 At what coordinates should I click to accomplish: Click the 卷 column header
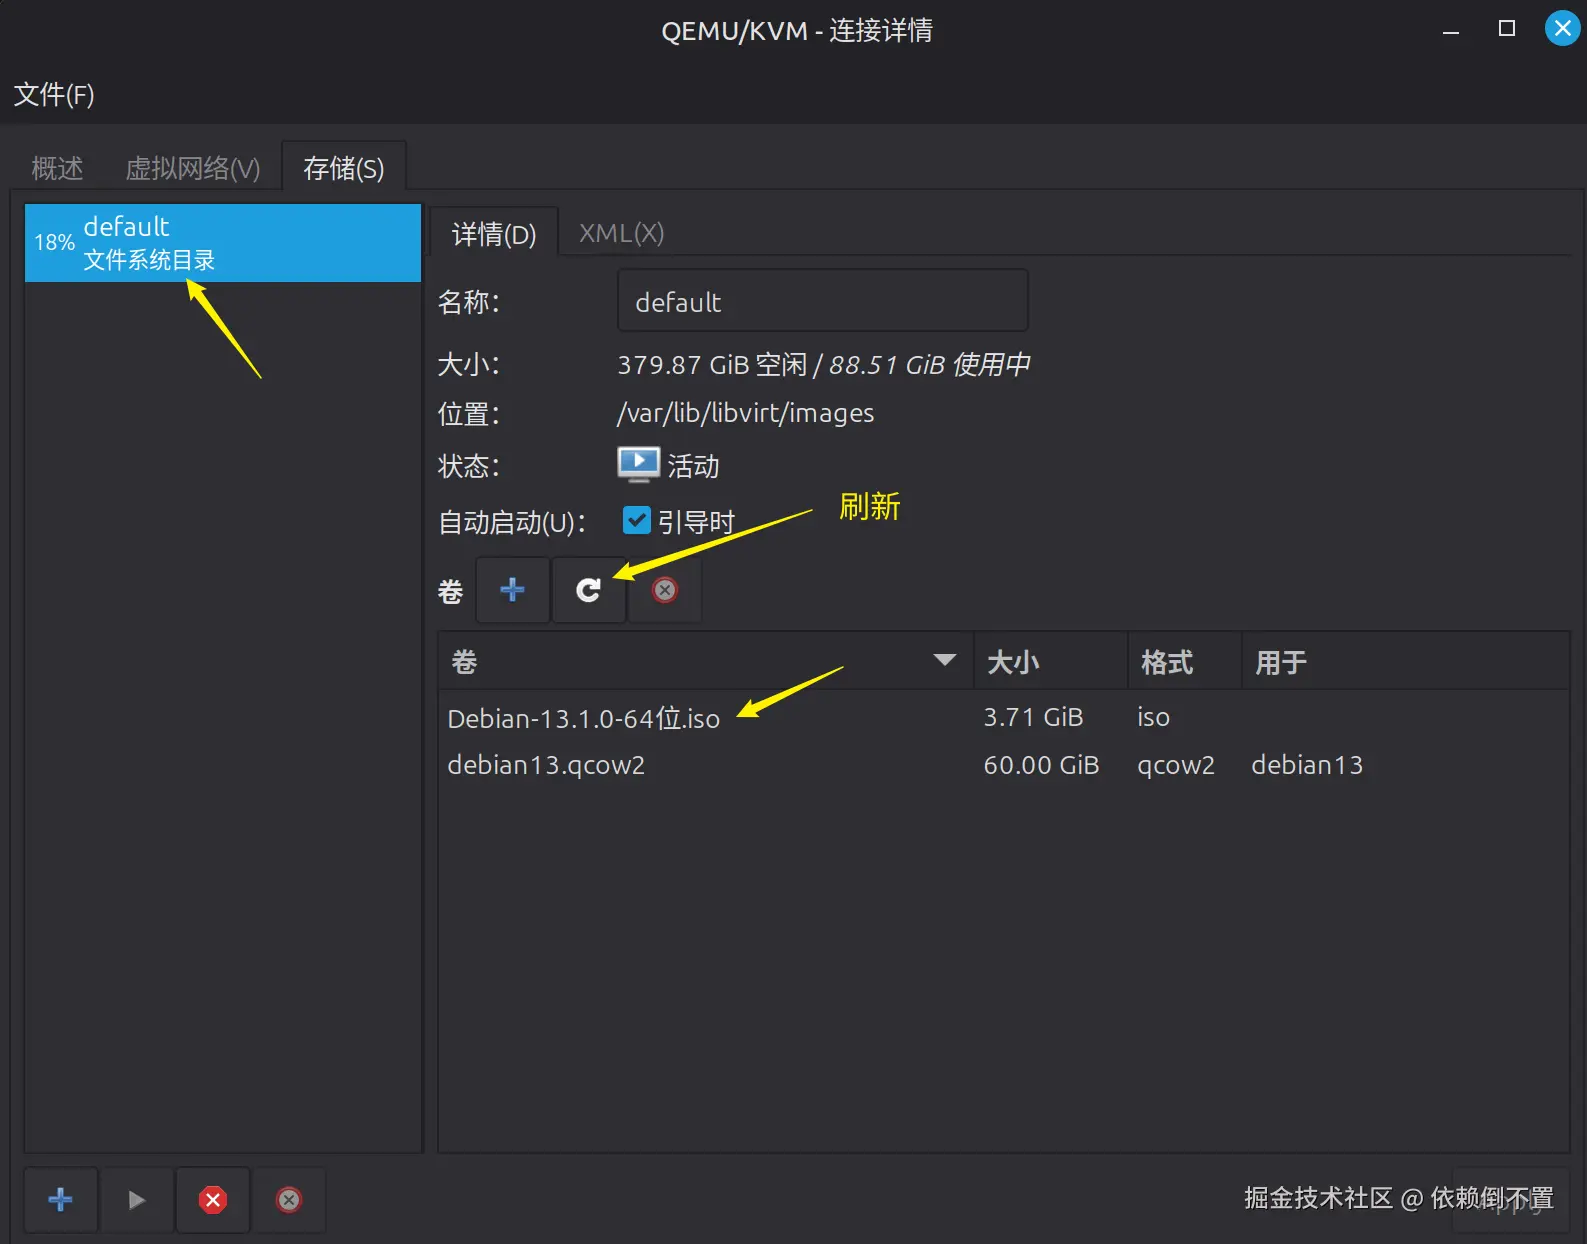(x=705, y=661)
